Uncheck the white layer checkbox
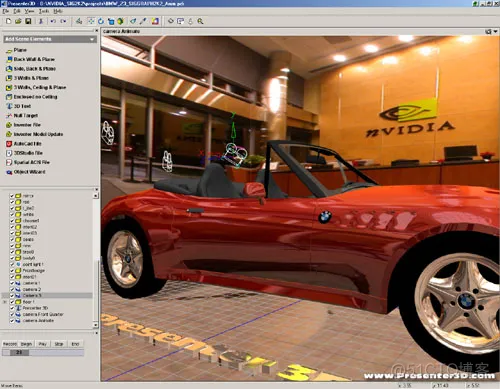500x389 pixels. 12,214
